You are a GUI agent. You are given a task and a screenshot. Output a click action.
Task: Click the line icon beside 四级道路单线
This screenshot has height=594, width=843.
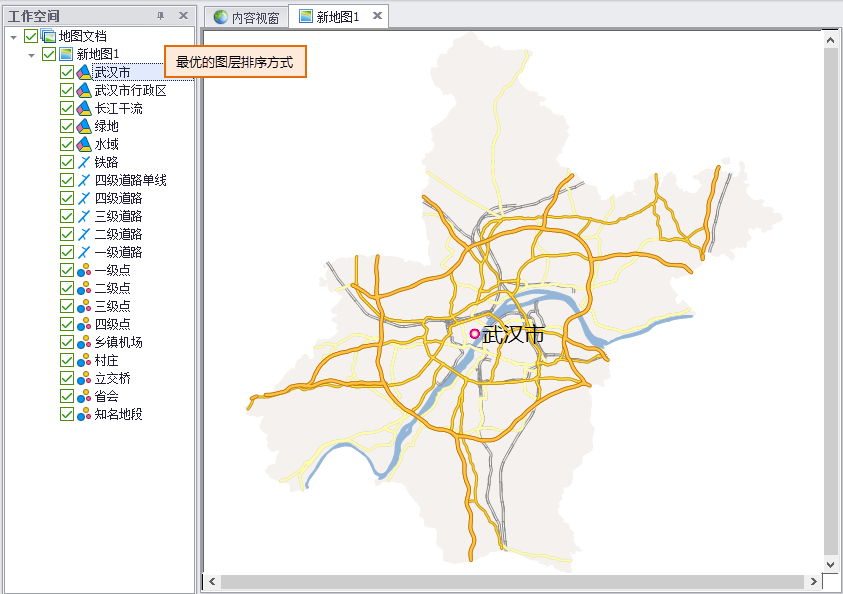[x=84, y=180]
